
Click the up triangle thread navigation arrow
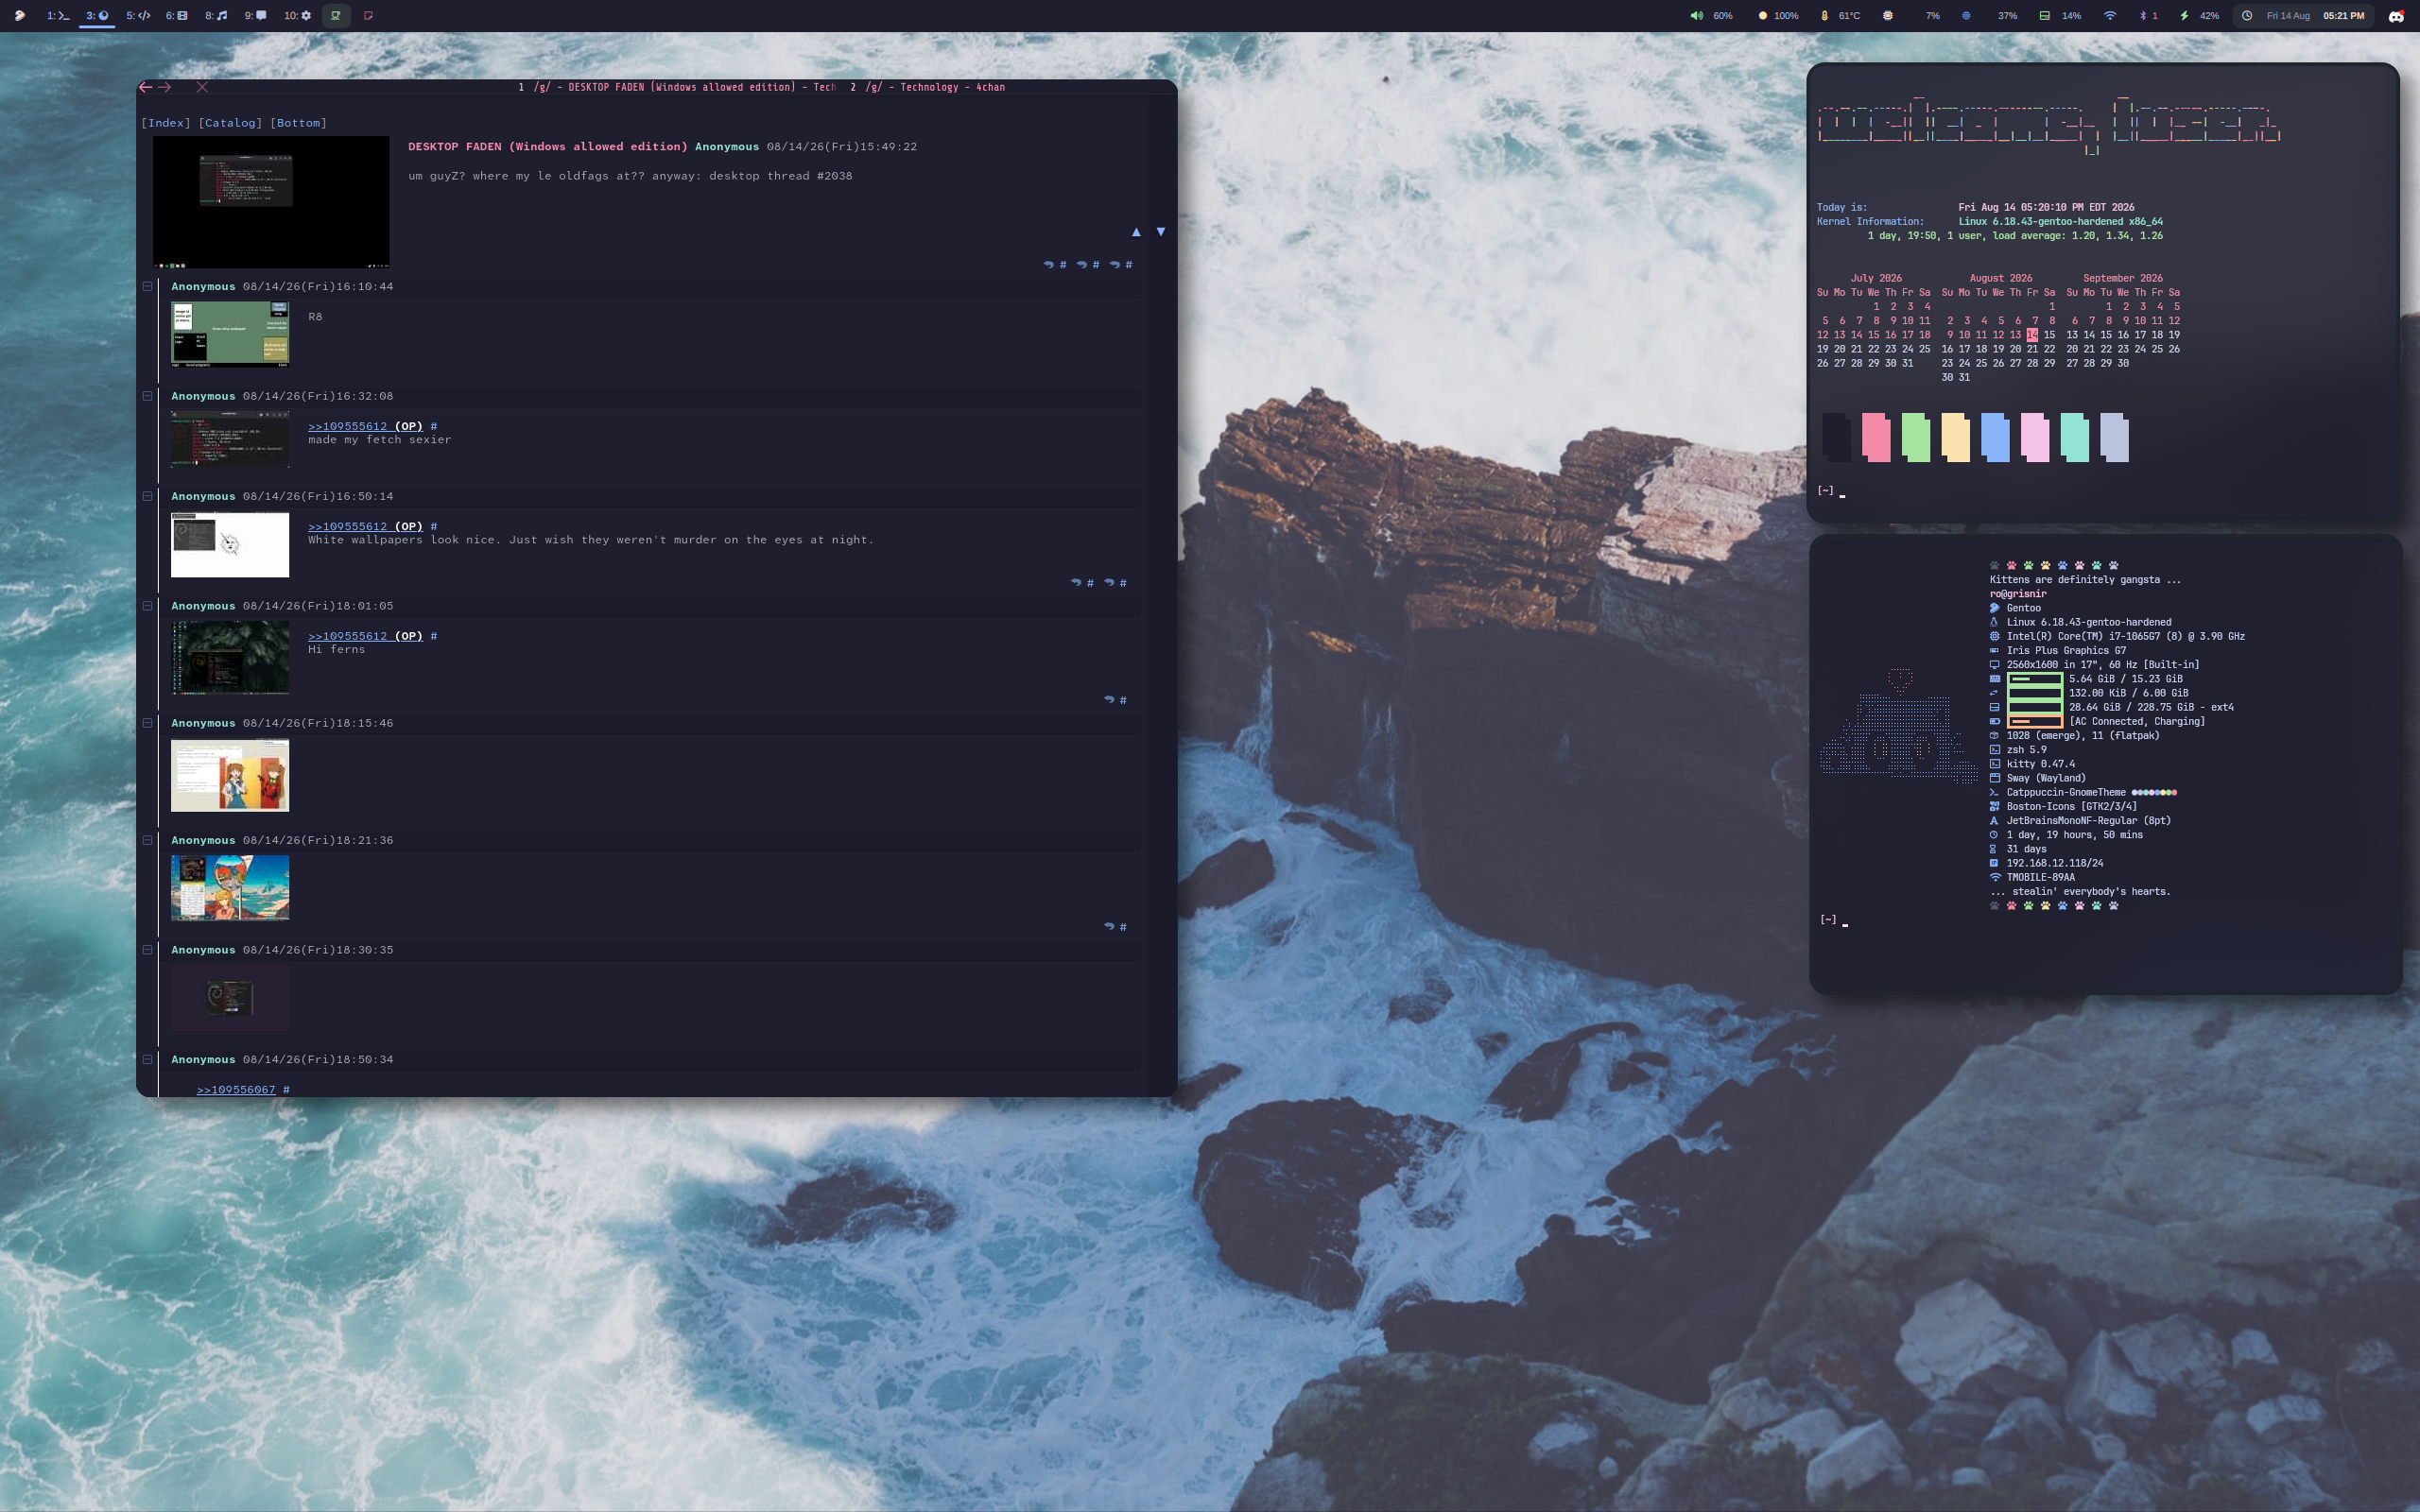coord(1136,232)
